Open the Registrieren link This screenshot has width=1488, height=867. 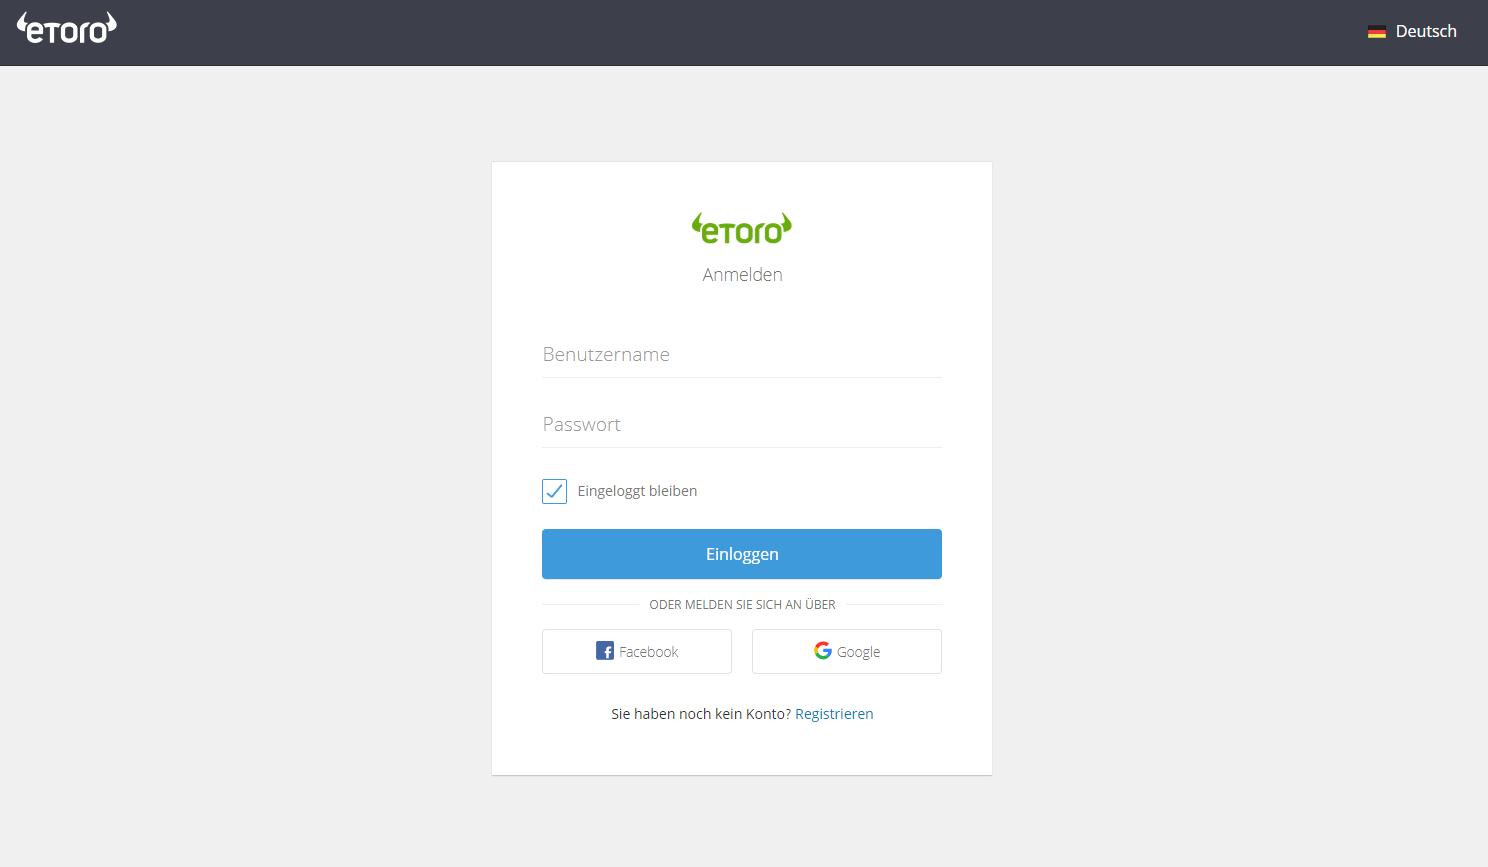[834, 714]
